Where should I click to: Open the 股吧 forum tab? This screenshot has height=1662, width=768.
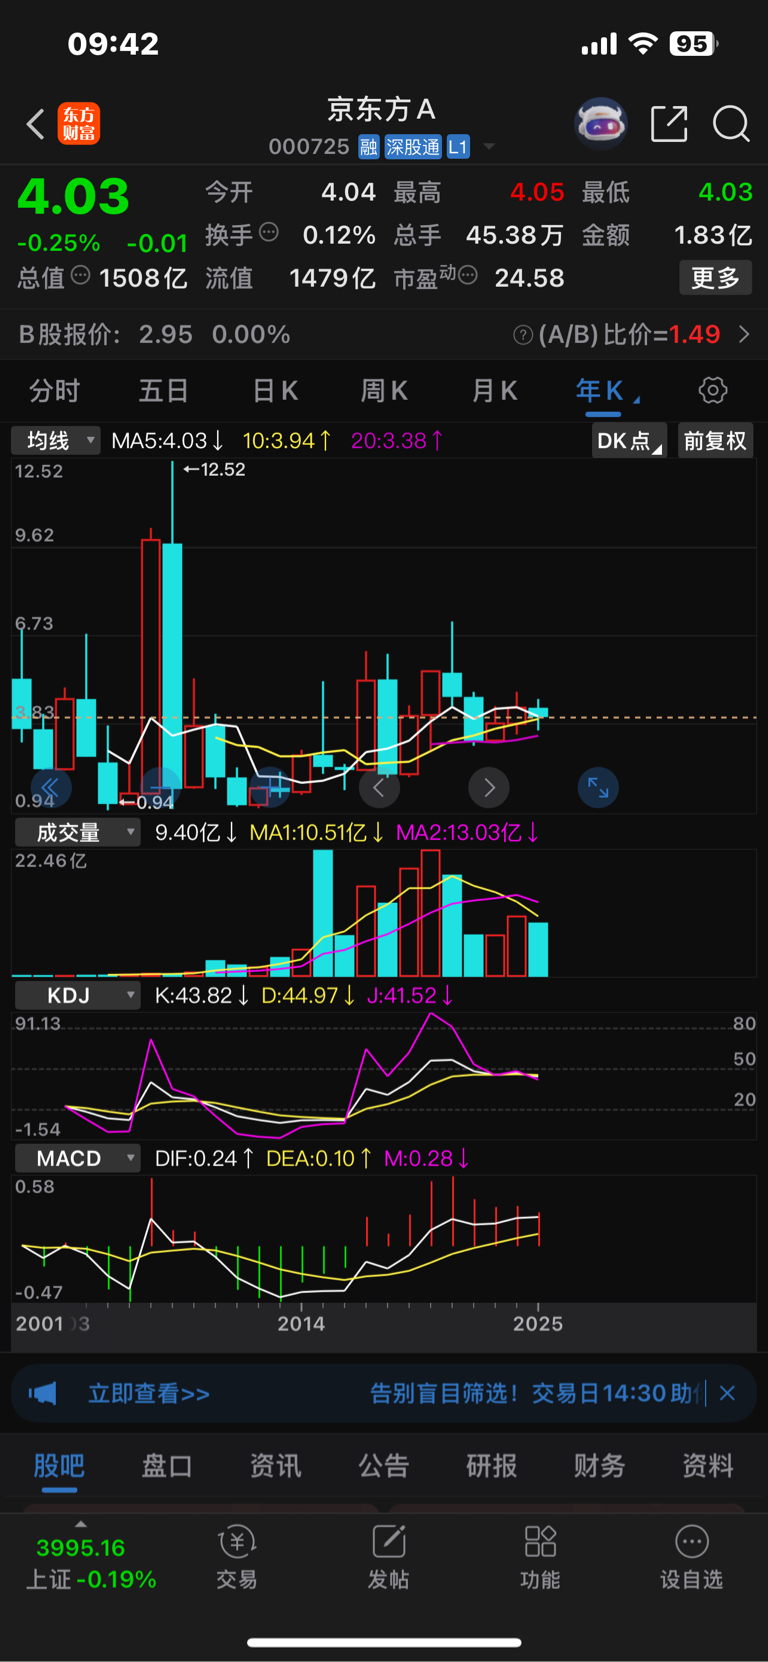59,1466
